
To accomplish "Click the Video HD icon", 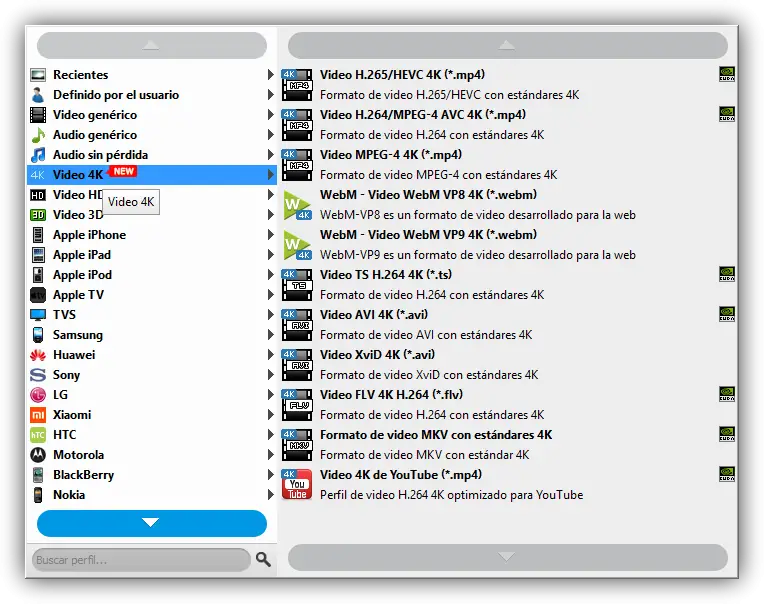I will point(38,195).
